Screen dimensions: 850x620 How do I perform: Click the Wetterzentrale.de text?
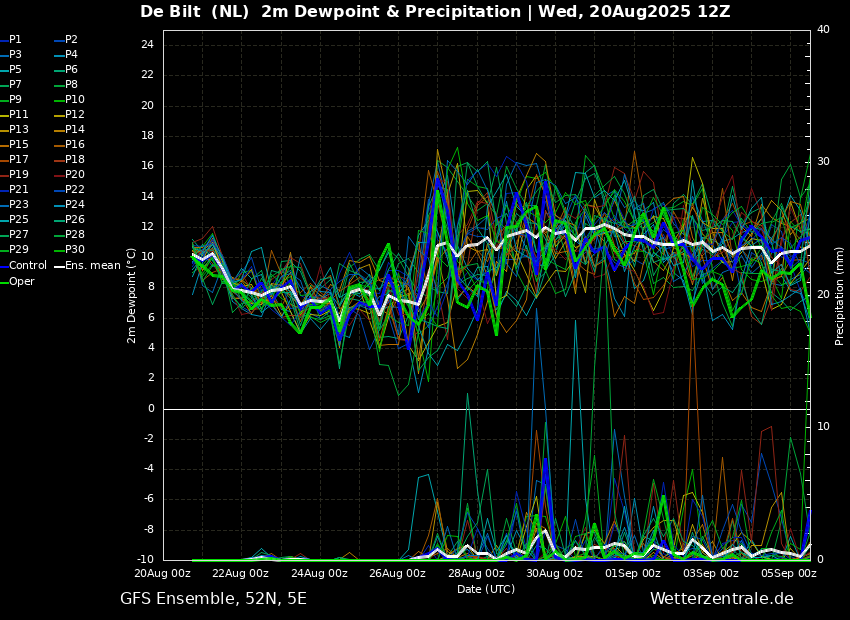(x=721, y=599)
